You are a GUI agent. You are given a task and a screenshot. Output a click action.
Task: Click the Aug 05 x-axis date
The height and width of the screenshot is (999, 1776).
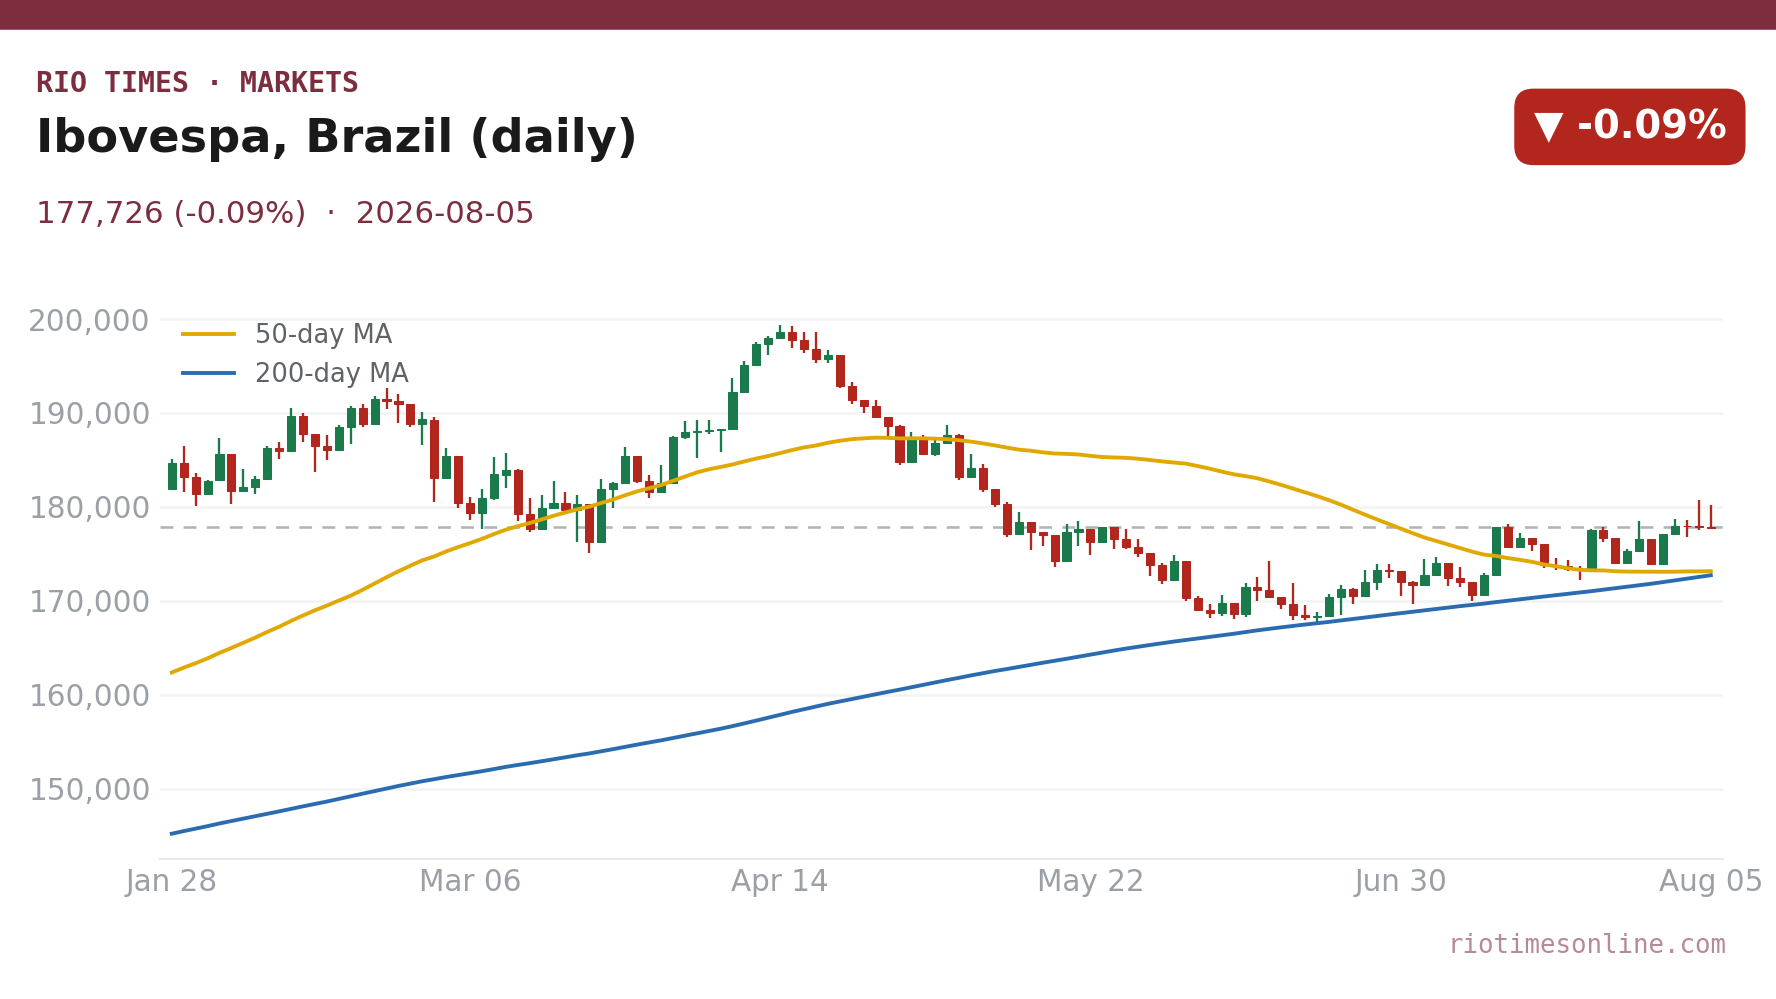[x=1710, y=882]
